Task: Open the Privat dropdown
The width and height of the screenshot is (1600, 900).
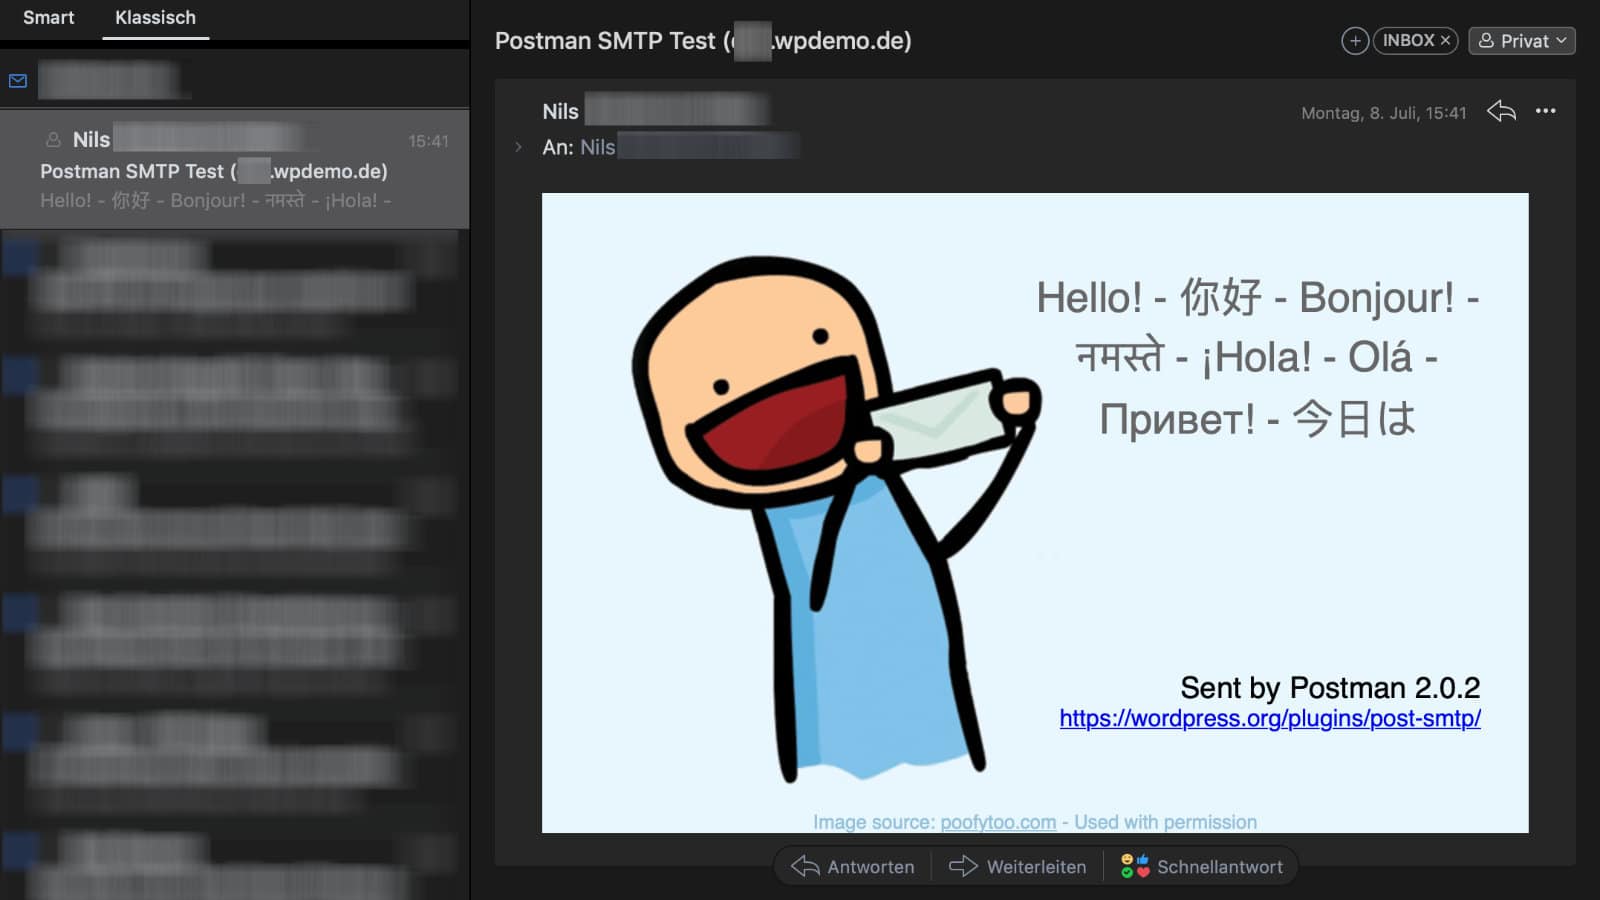Action: (x=1521, y=41)
